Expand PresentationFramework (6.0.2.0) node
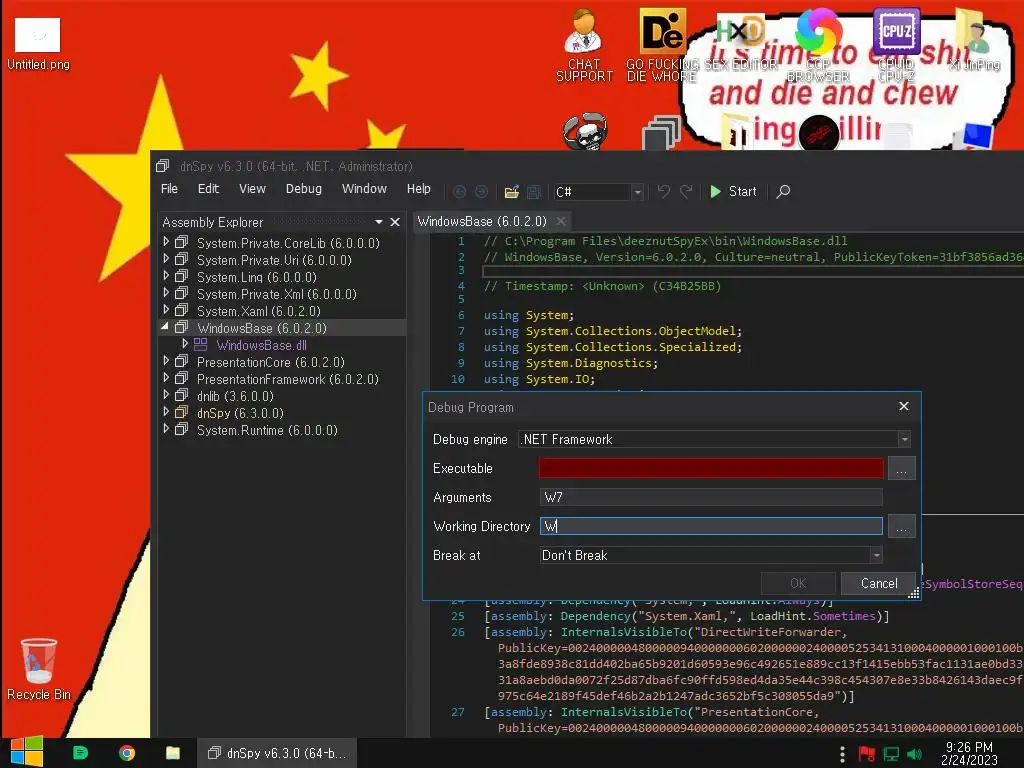1024x768 pixels. [166, 378]
